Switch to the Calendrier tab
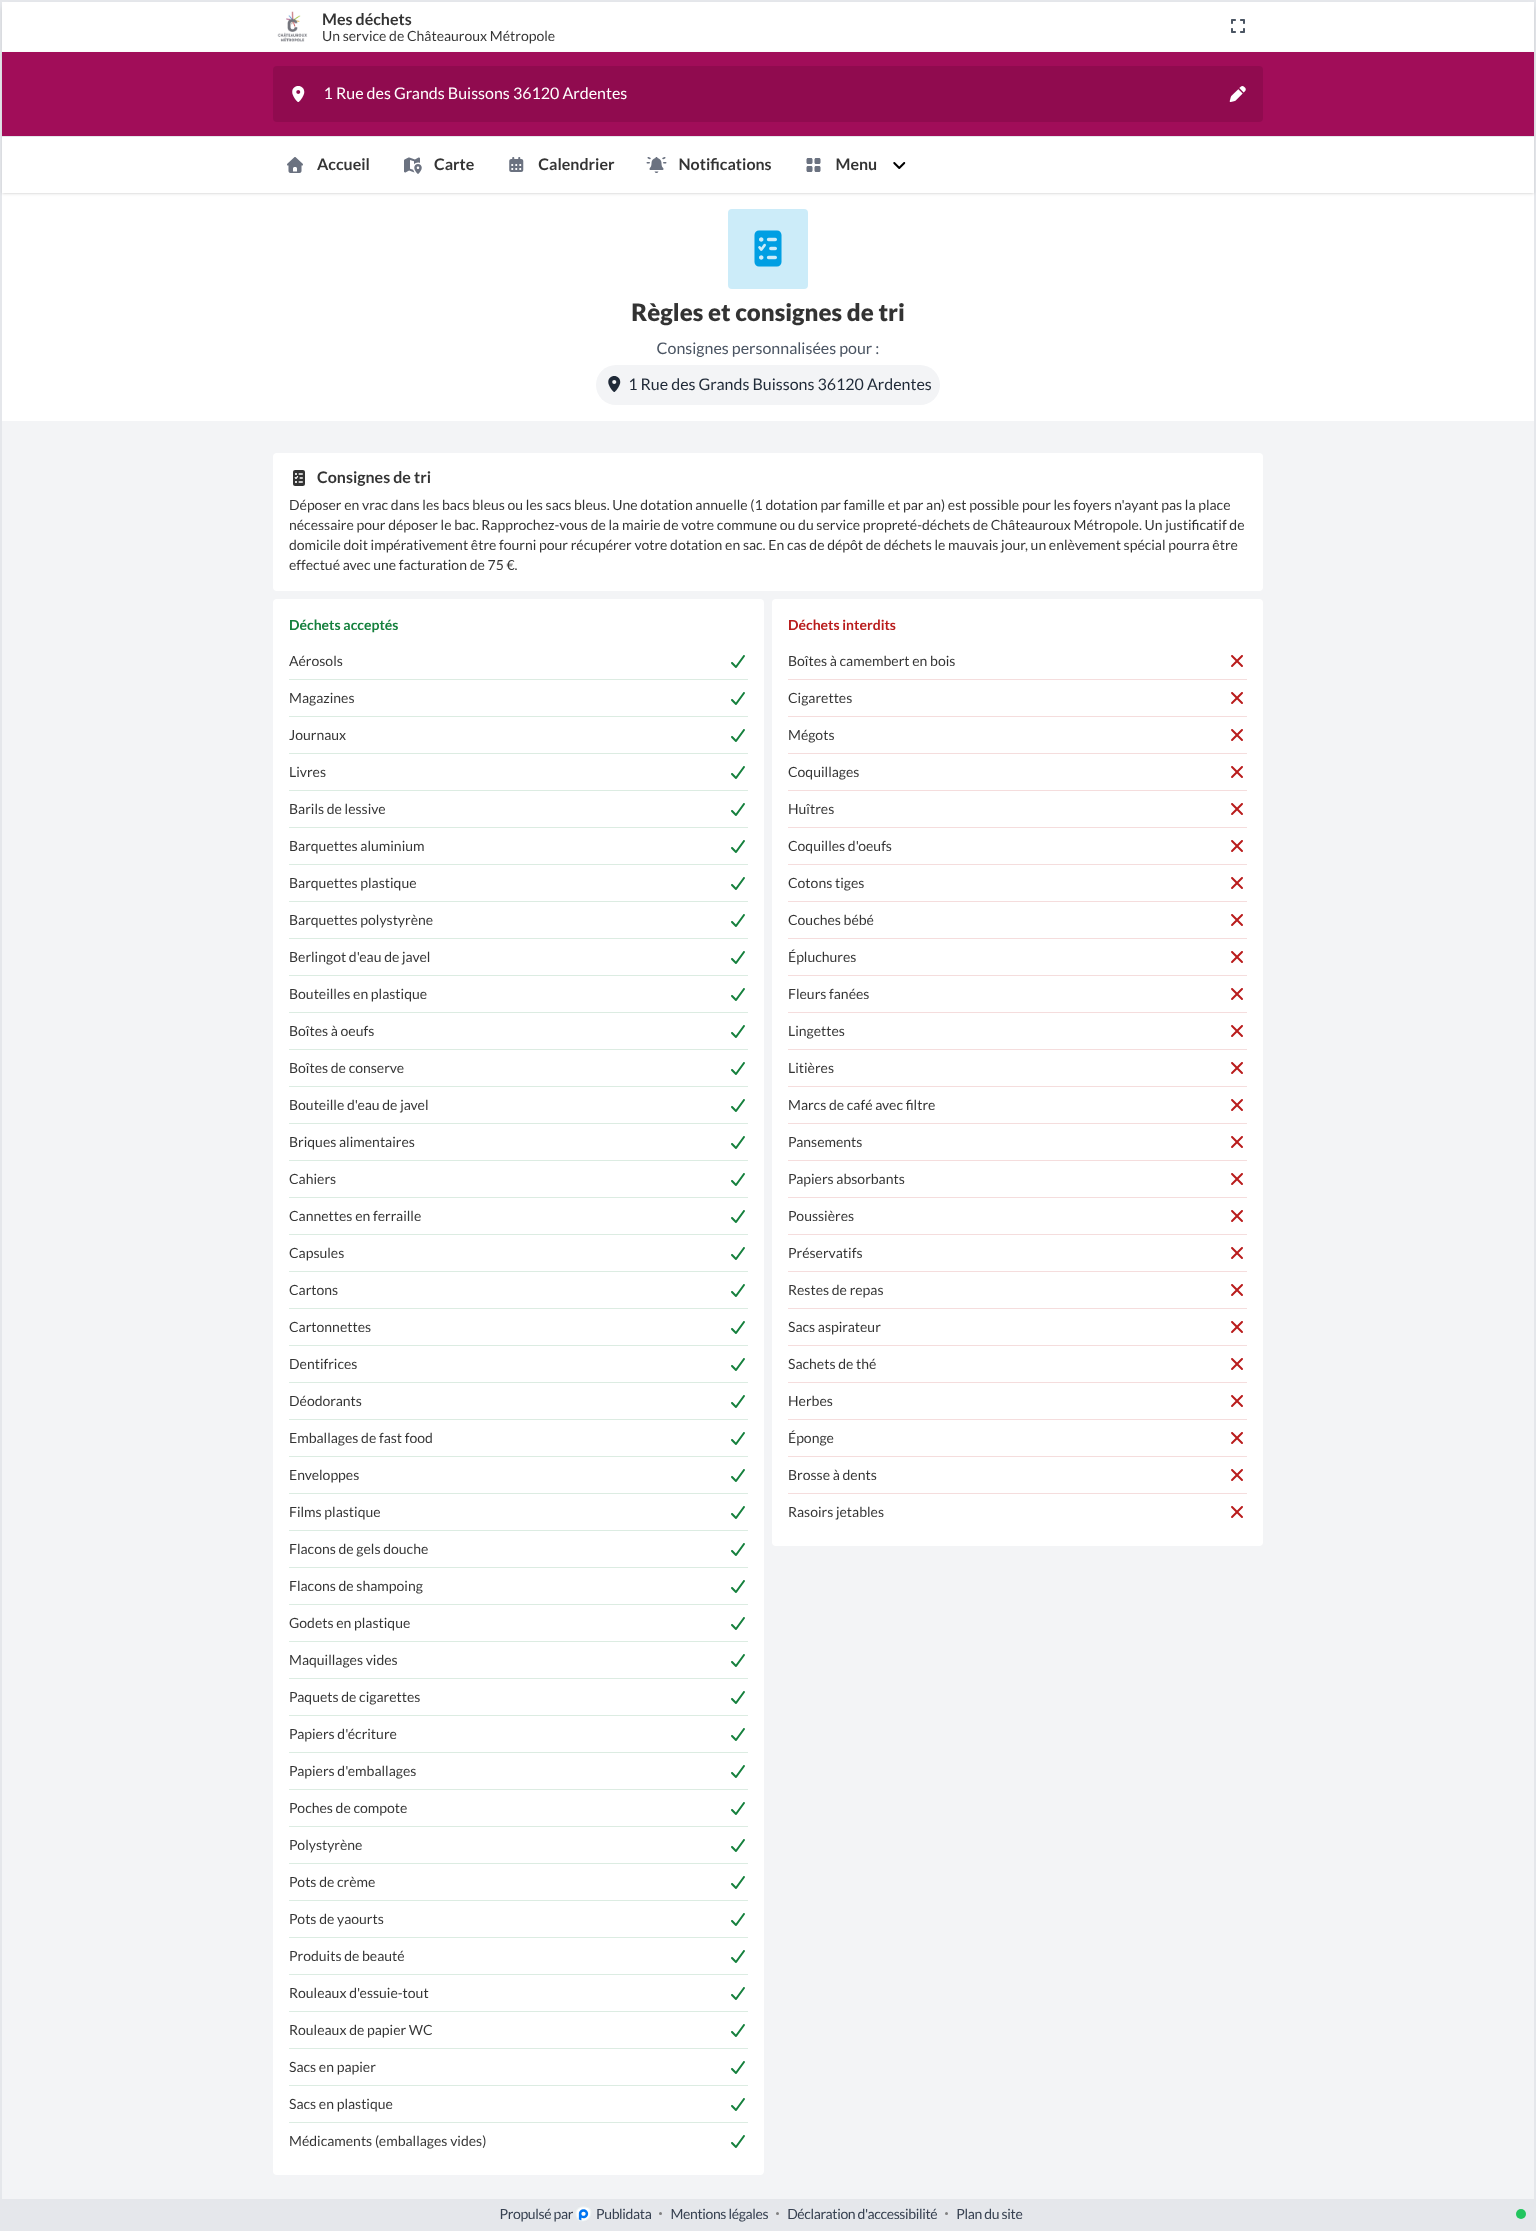Screen dimensions: 1536x2231 click(x=561, y=165)
